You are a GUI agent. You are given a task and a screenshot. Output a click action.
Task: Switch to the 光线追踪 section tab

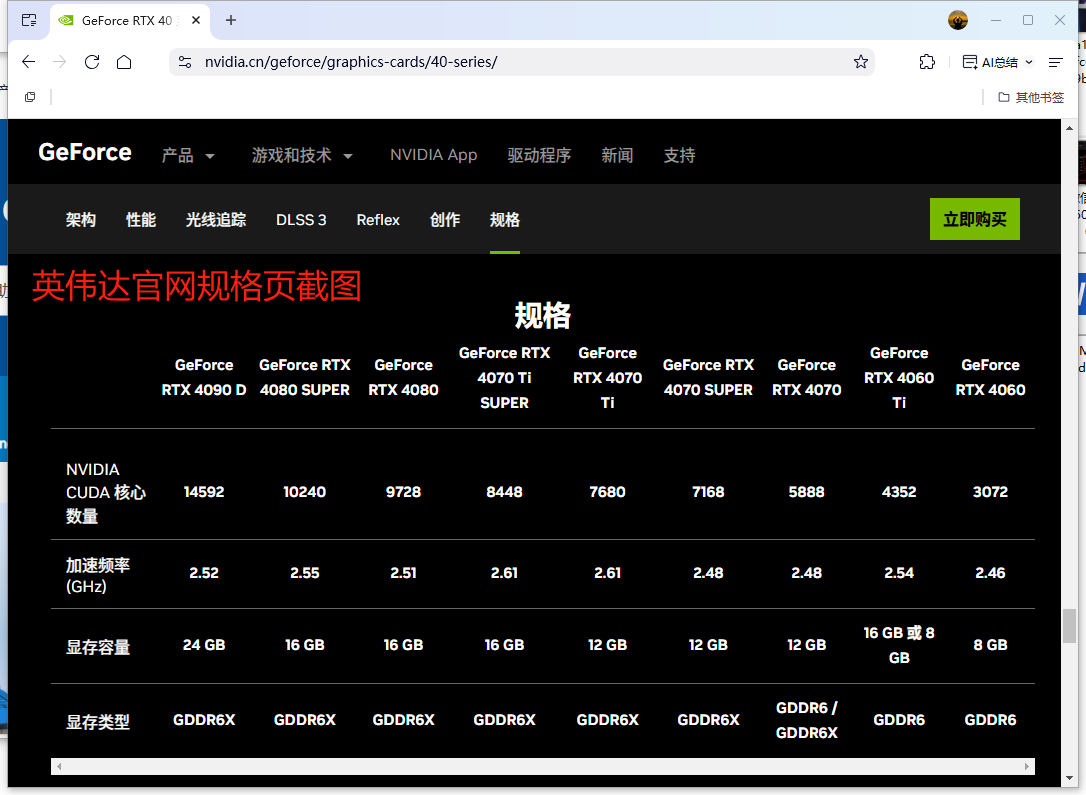pyautogui.click(x=216, y=220)
